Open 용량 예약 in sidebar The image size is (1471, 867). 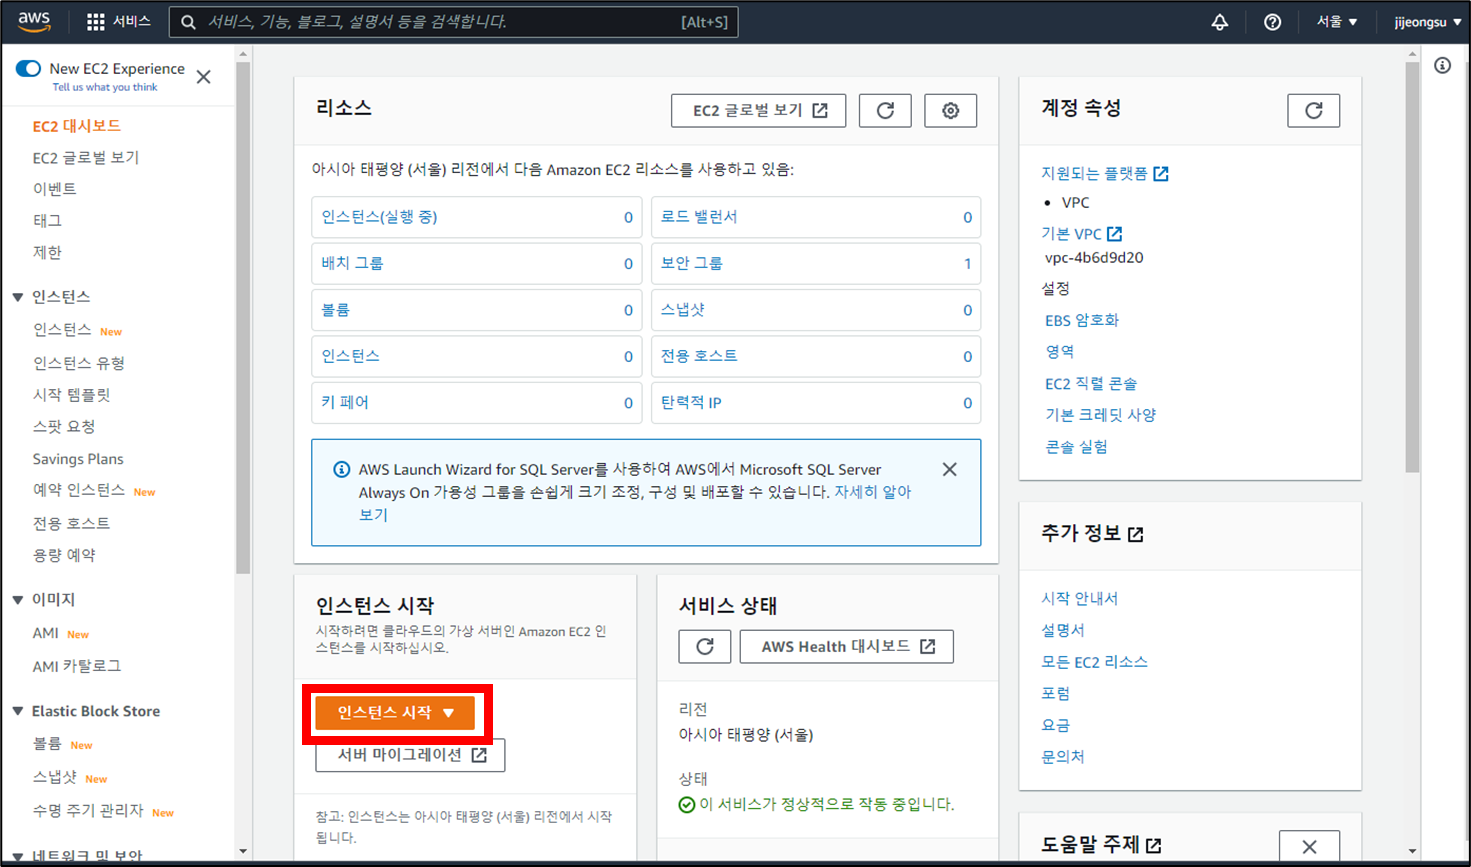click(64, 555)
